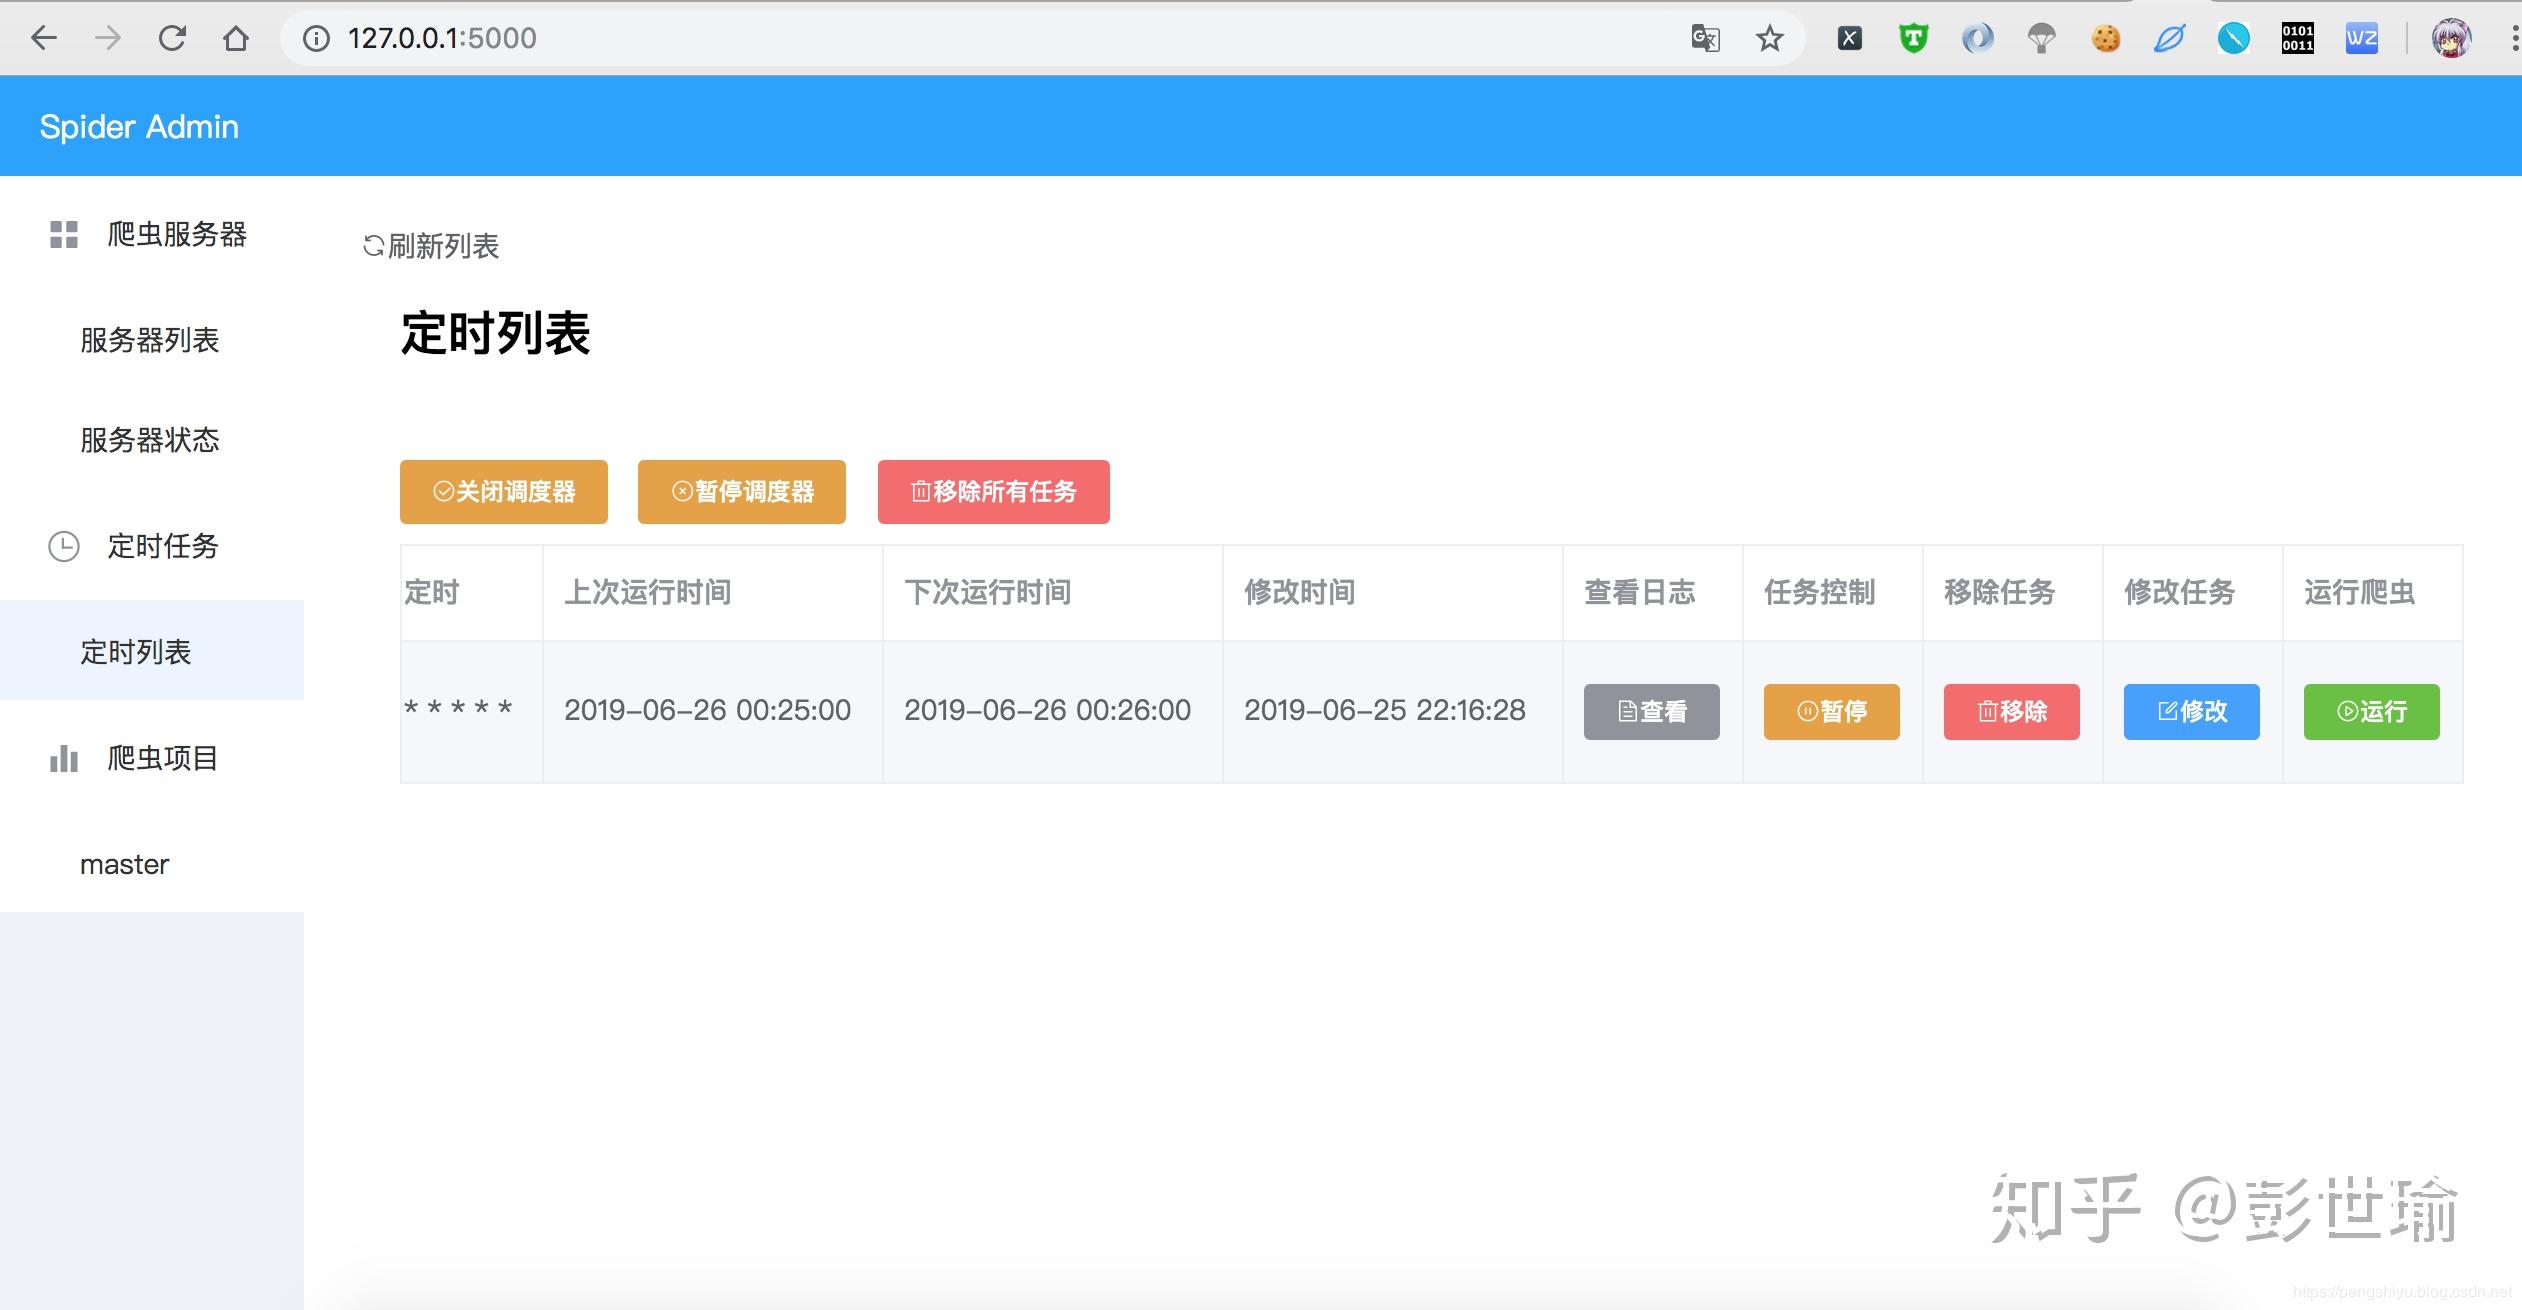This screenshot has height=1310, width=2522.
Task: Select 定时列表 in the sidebar
Action: tap(138, 652)
